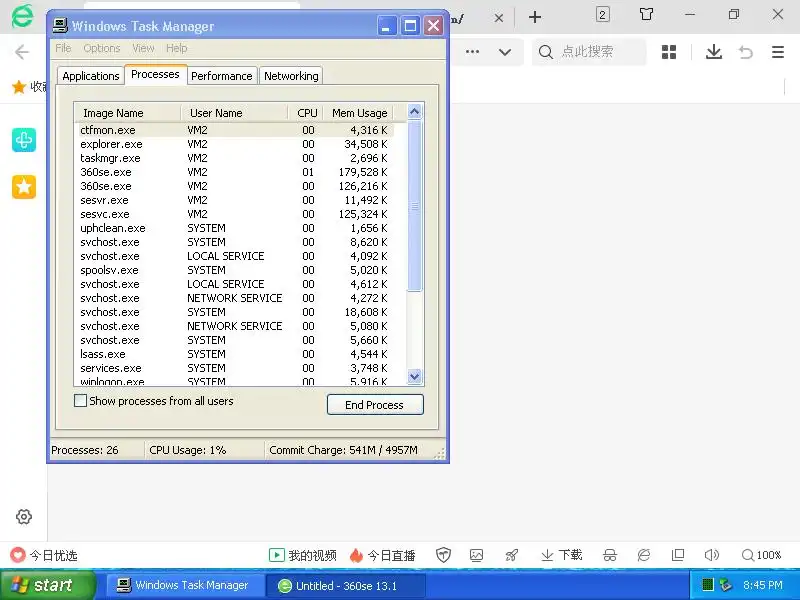Open Task Manager Help menu
Viewport: 800px width, 600px height.
[177, 48]
